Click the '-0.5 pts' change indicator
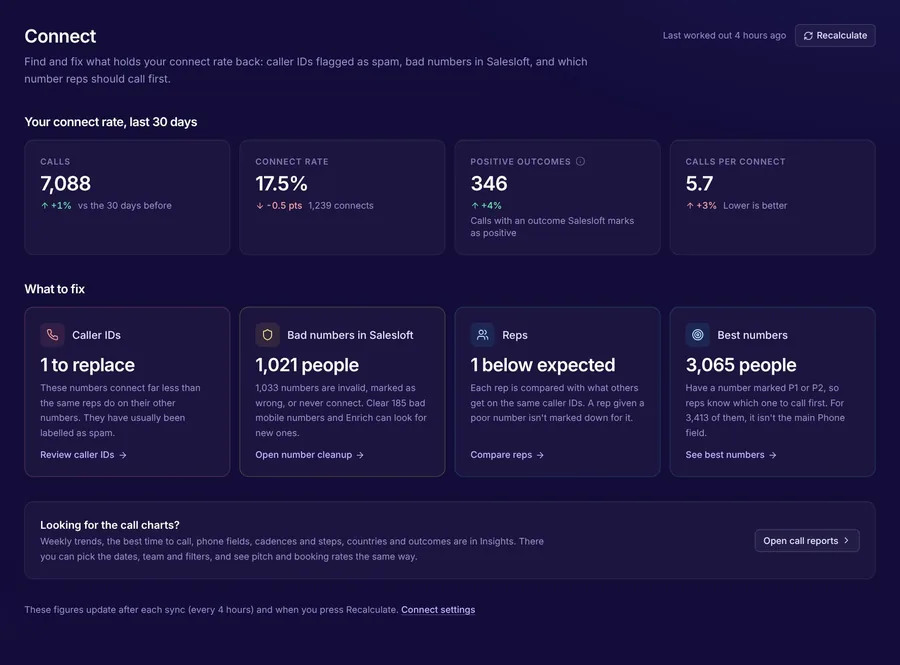The width and height of the screenshot is (900, 665). coord(279,205)
